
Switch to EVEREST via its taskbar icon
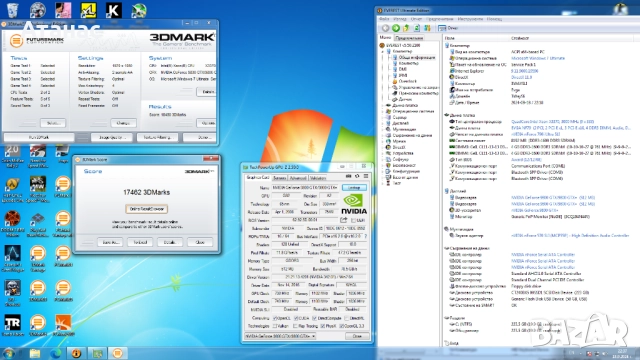click(76, 353)
